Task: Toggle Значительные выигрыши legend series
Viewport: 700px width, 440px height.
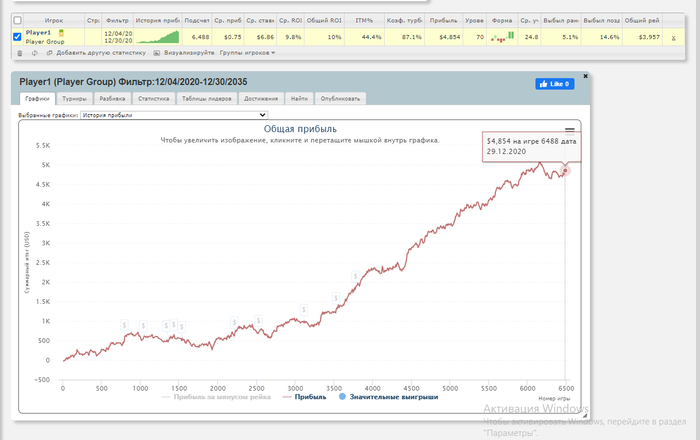Action: click(388, 397)
